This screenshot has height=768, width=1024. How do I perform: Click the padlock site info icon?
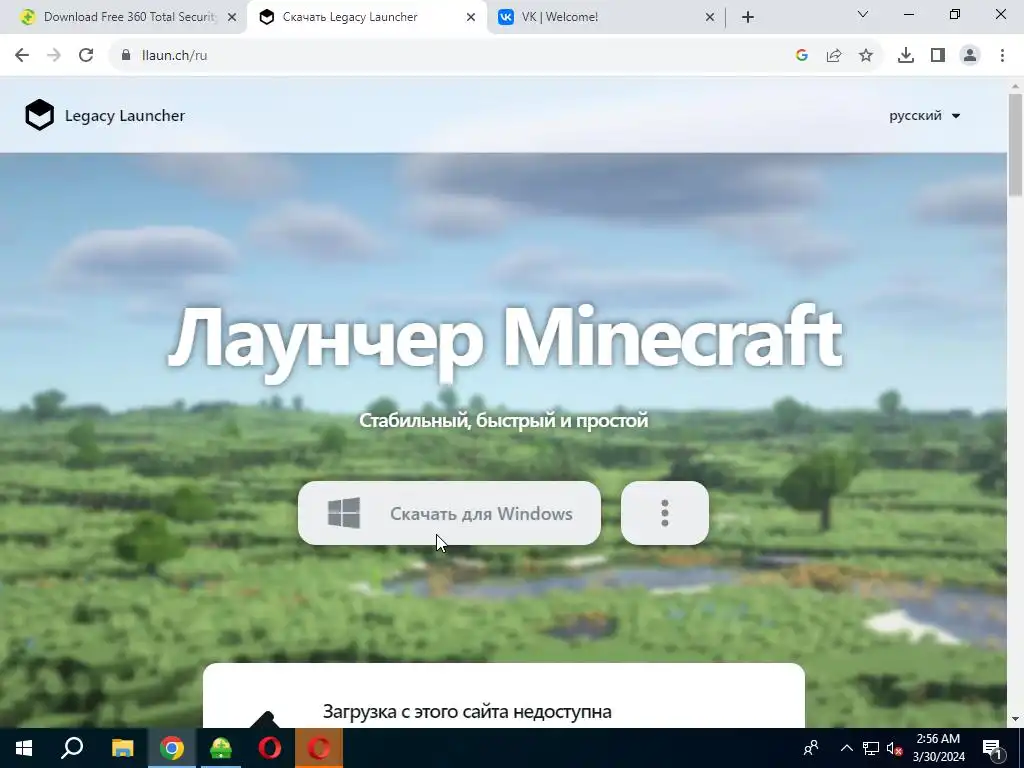(x=126, y=56)
